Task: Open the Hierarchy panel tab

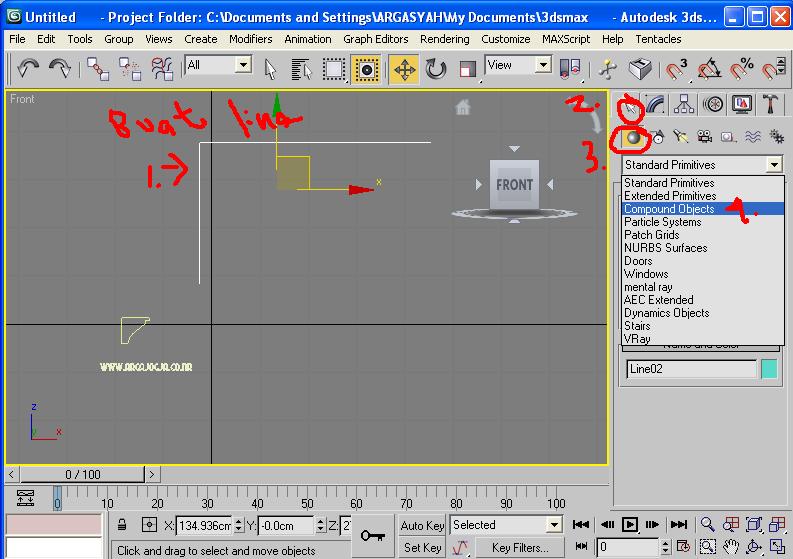Action: point(684,104)
